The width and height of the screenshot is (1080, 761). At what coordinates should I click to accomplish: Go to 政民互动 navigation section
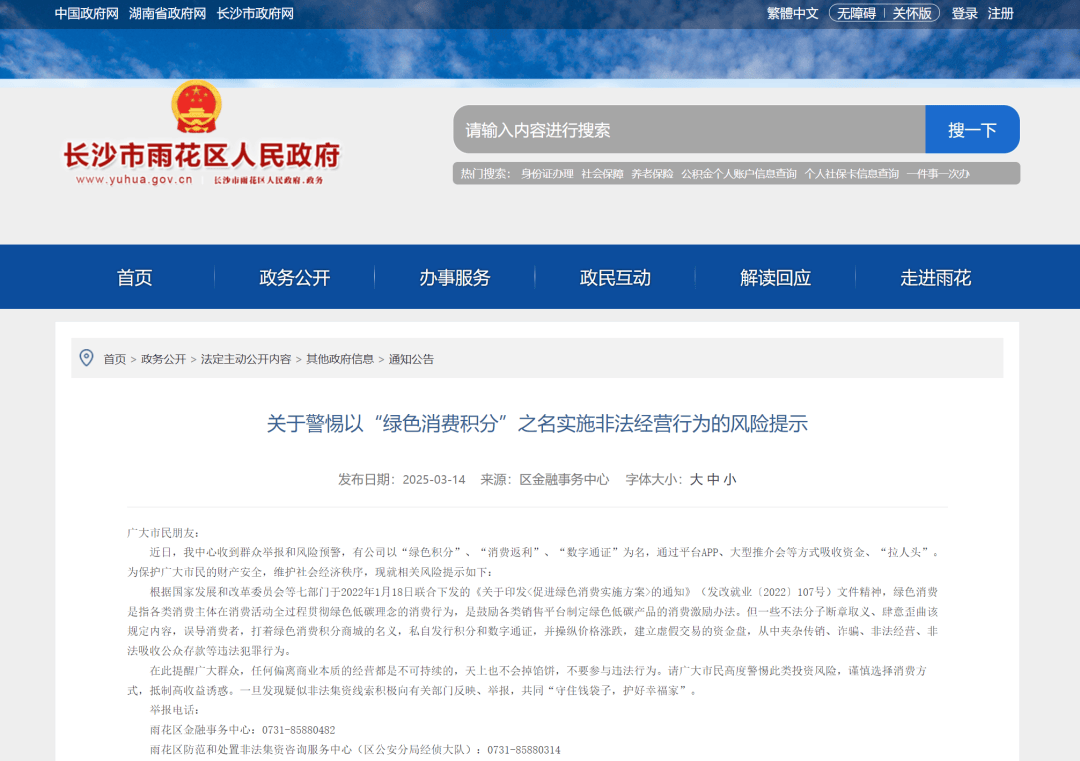615,278
